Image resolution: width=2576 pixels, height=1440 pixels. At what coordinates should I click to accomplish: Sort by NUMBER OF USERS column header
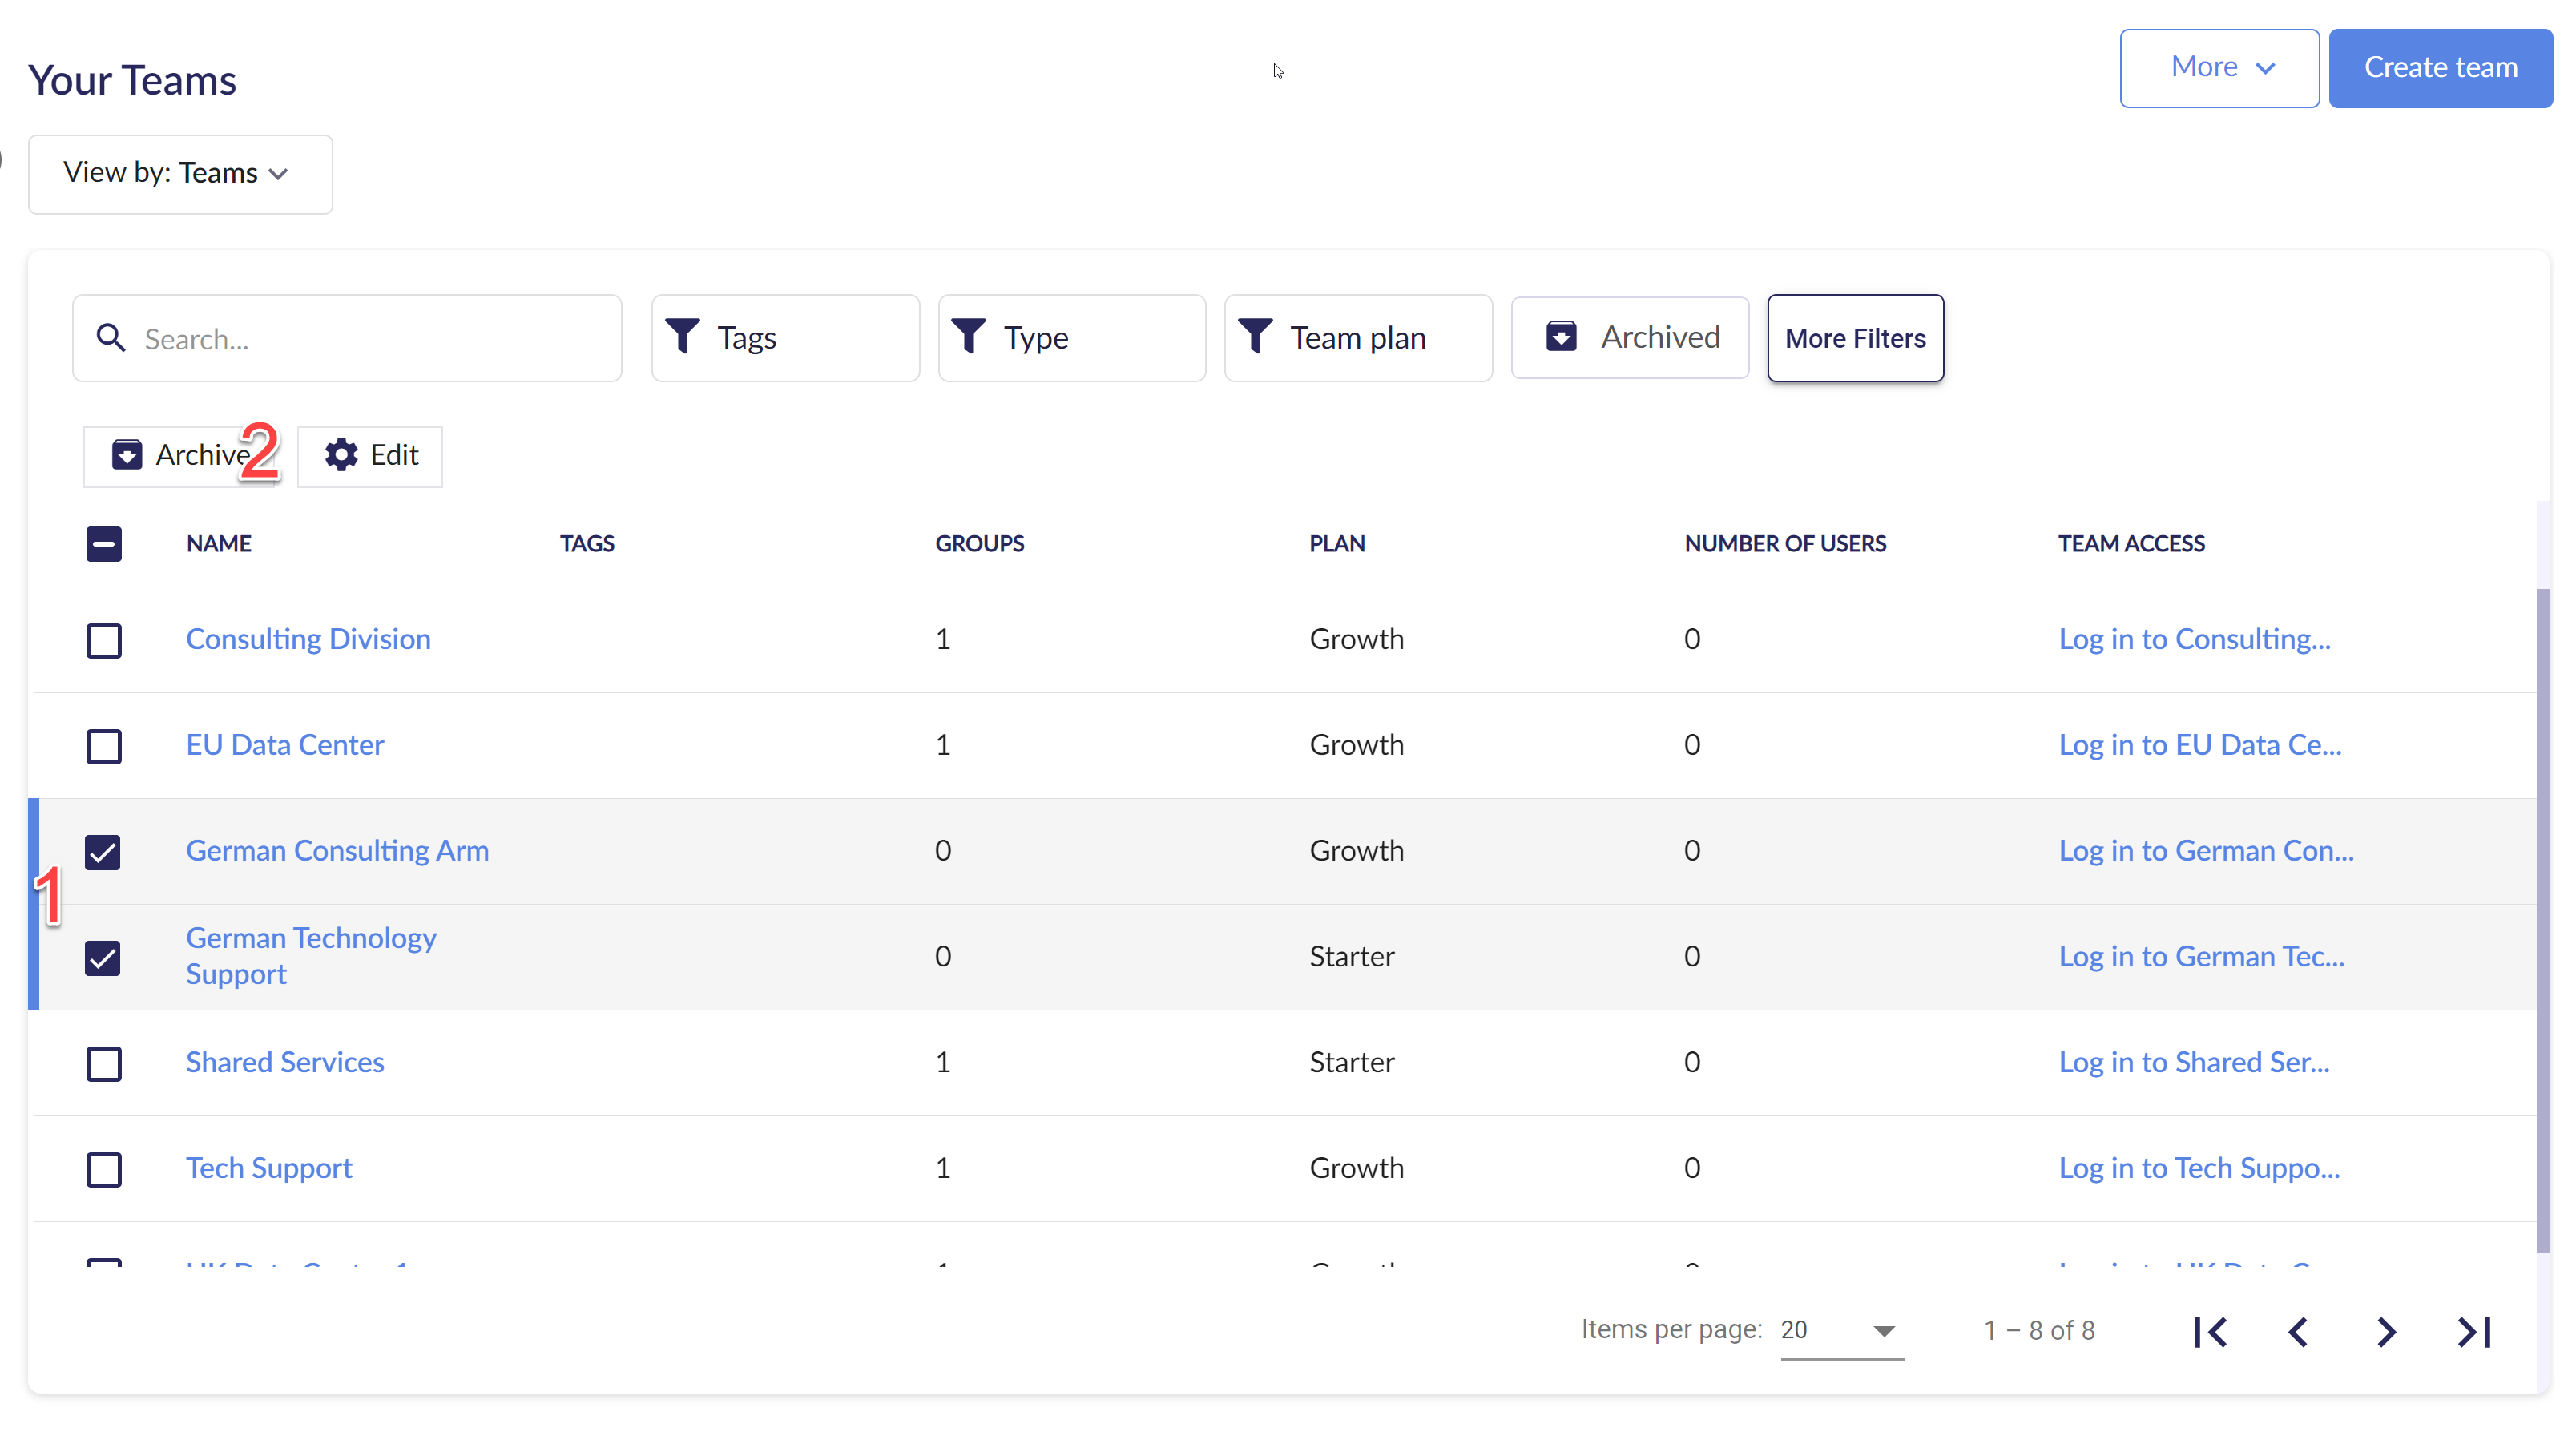click(x=1785, y=544)
